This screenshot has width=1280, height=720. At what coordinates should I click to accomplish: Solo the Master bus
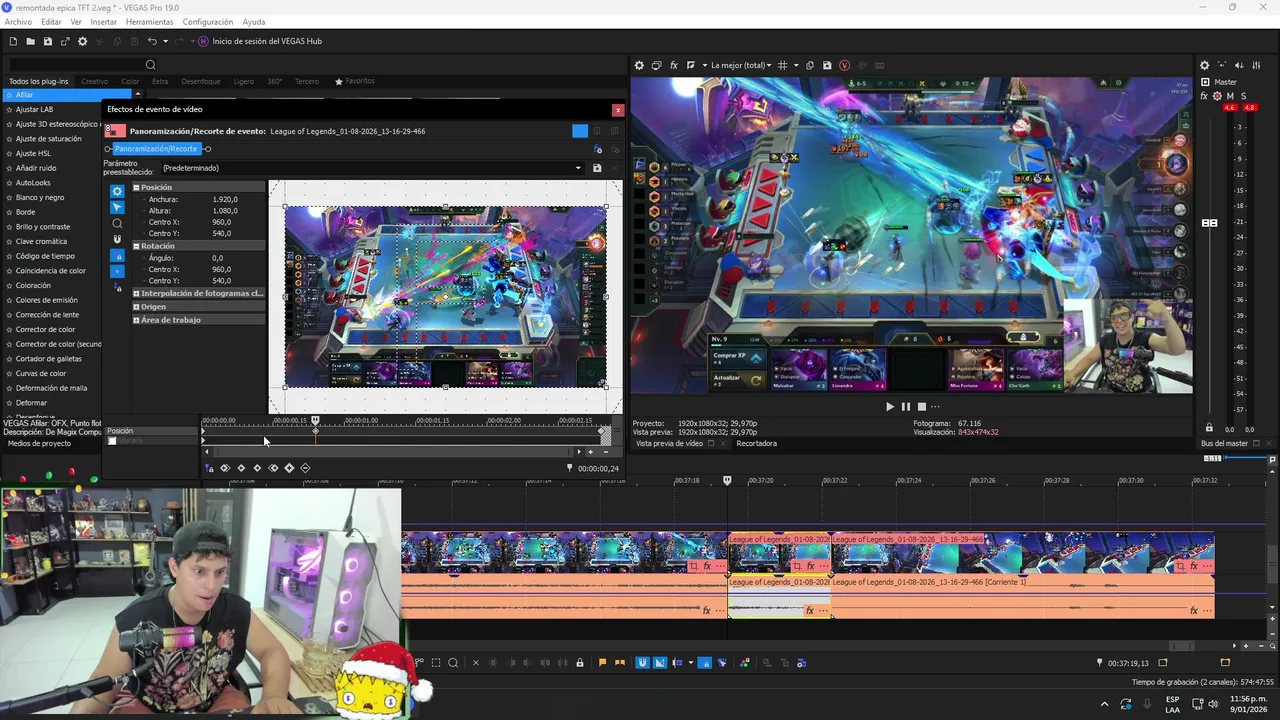(x=1243, y=96)
